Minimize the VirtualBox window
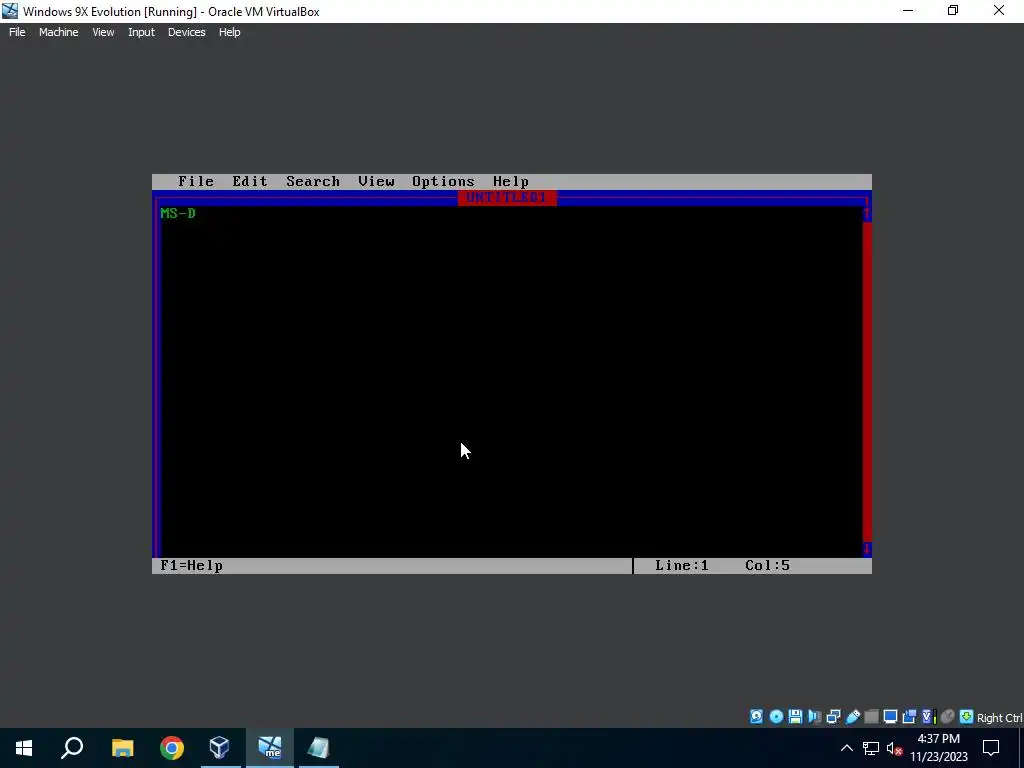This screenshot has height=768, width=1024. pyautogui.click(x=908, y=11)
